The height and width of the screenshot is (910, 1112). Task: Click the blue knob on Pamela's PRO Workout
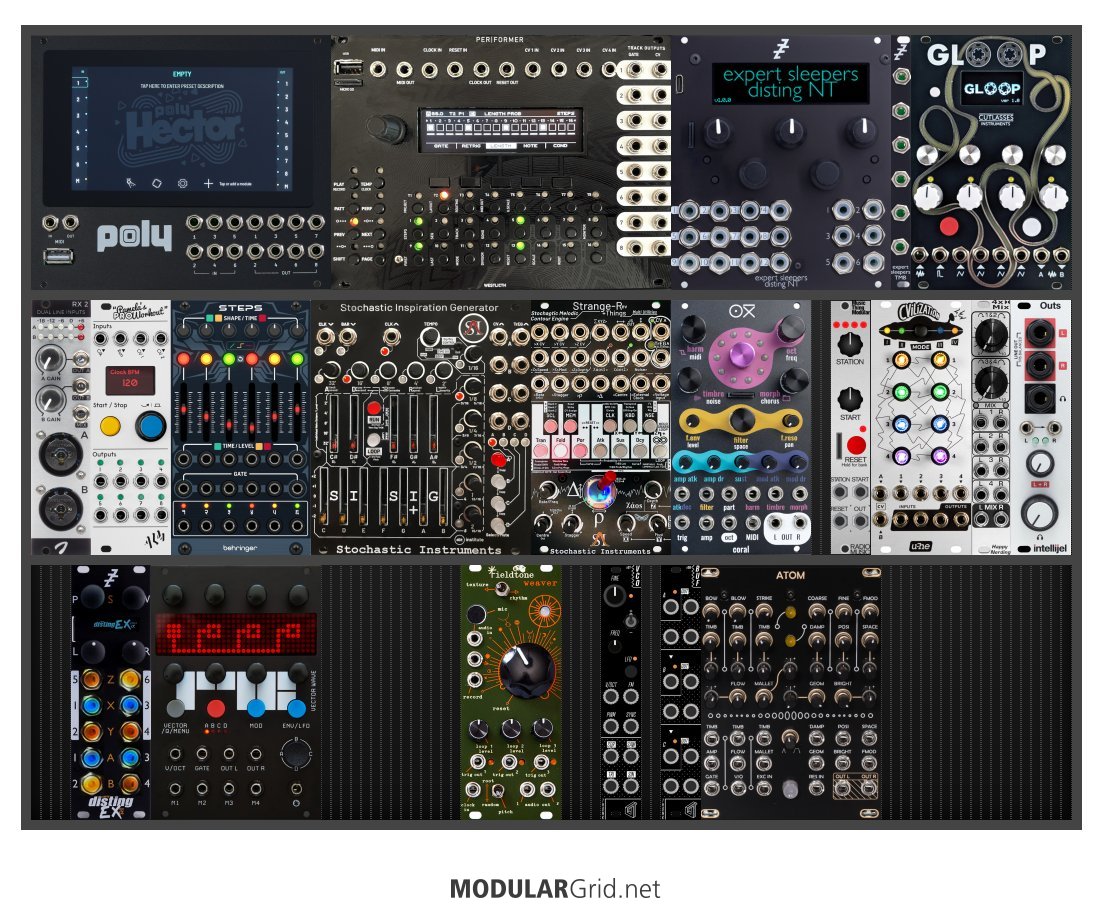click(x=150, y=426)
